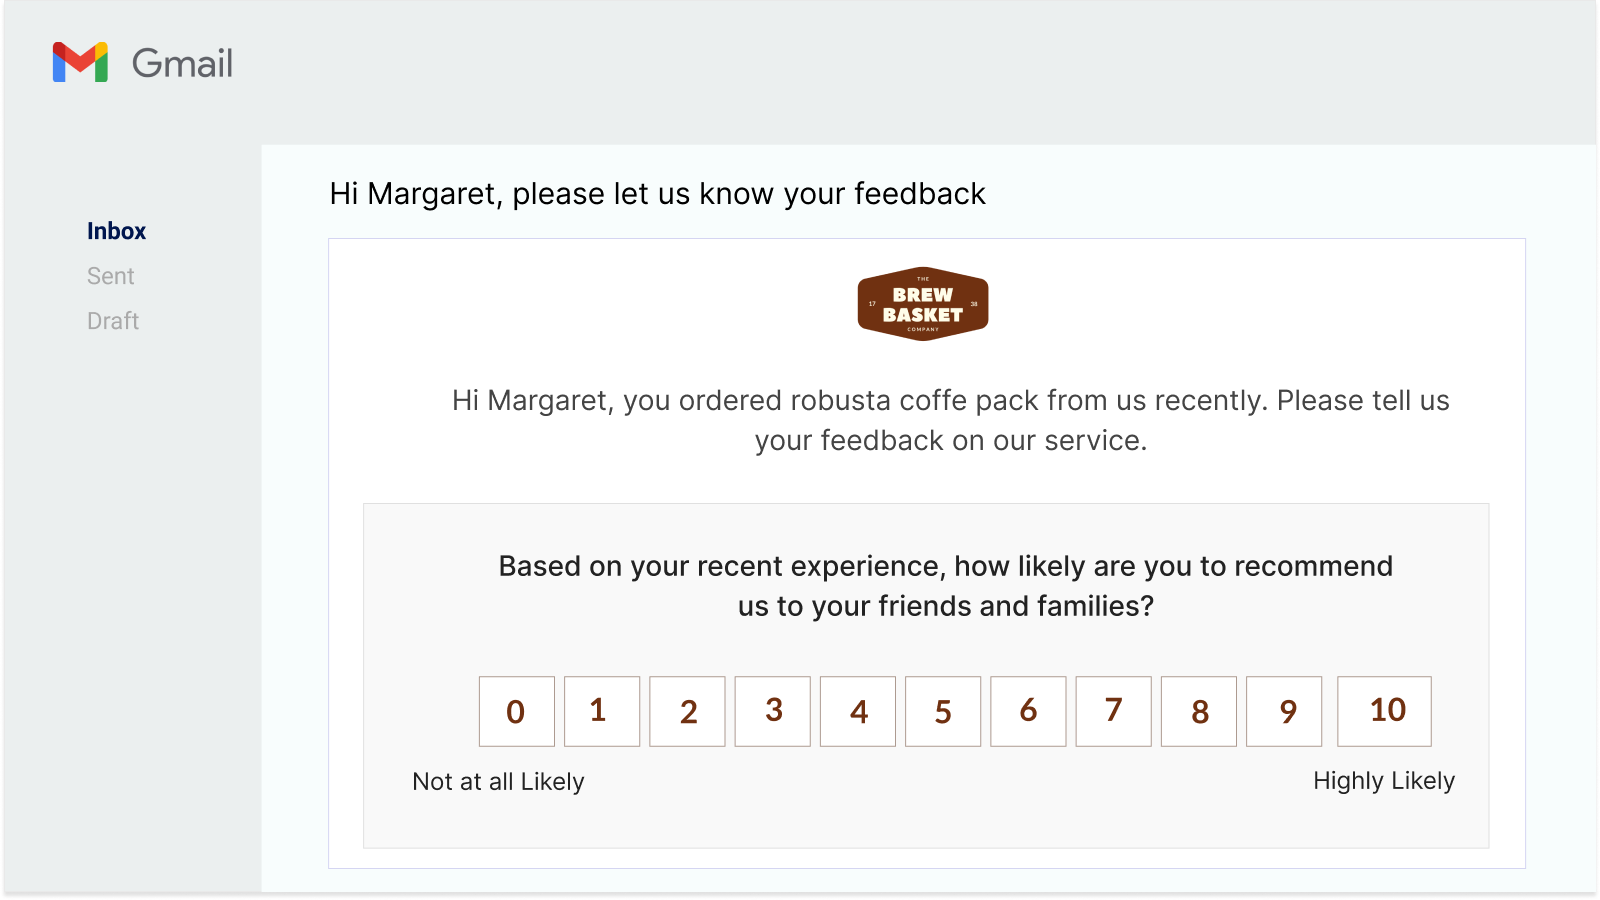Image resolution: width=1600 pixels, height=900 pixels.
Task: Choose score 2 on the feedback scale
Action: coord(687,711)
